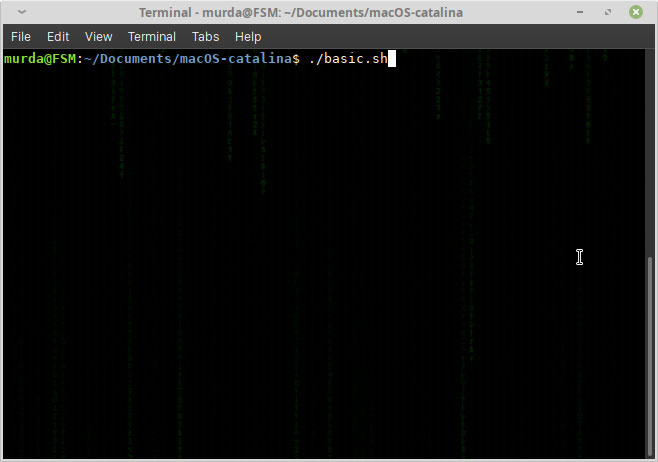
Task: Click the vertical scrollbar thumb
Action: pos(652,350)
